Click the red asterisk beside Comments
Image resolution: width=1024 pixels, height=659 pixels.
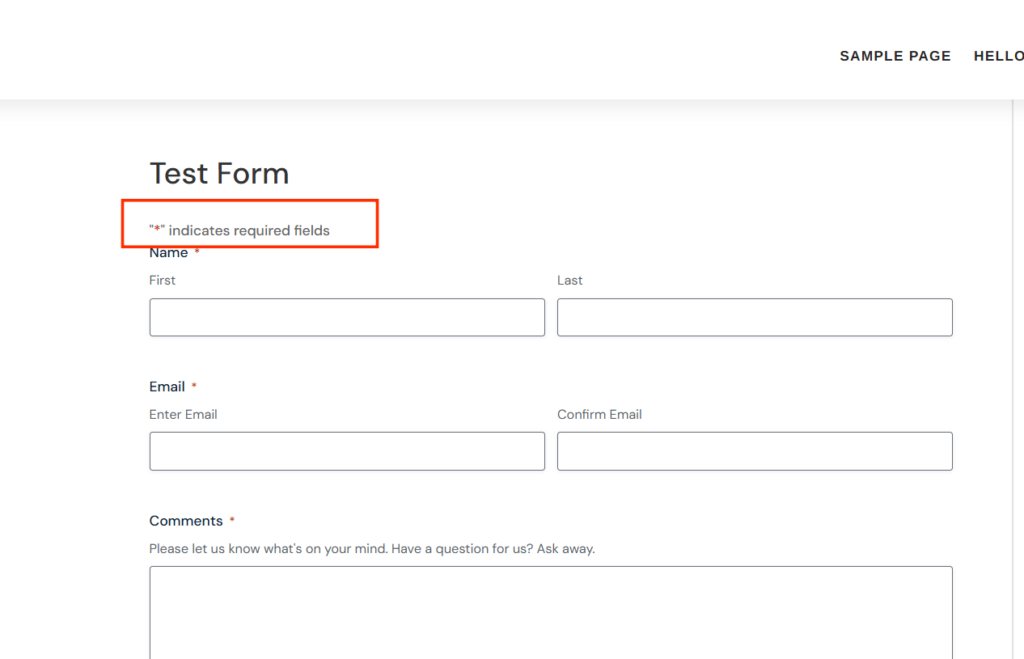[232, 521]
